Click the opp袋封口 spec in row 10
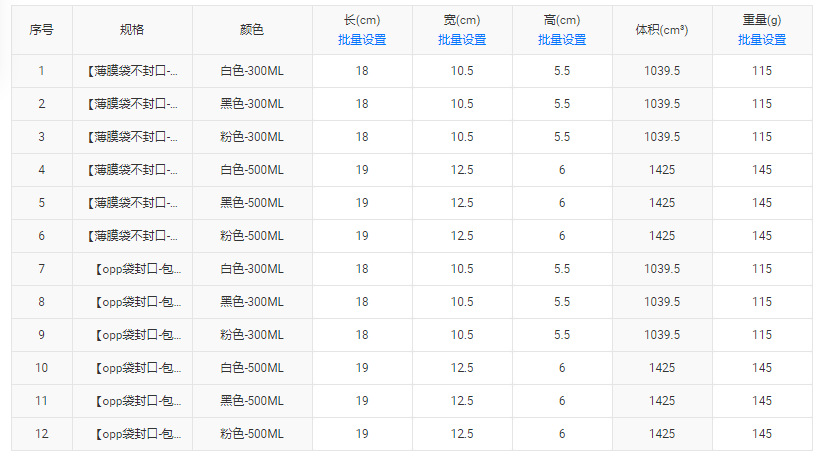Viewport: 829px width, 456px height. pos(137,368)
